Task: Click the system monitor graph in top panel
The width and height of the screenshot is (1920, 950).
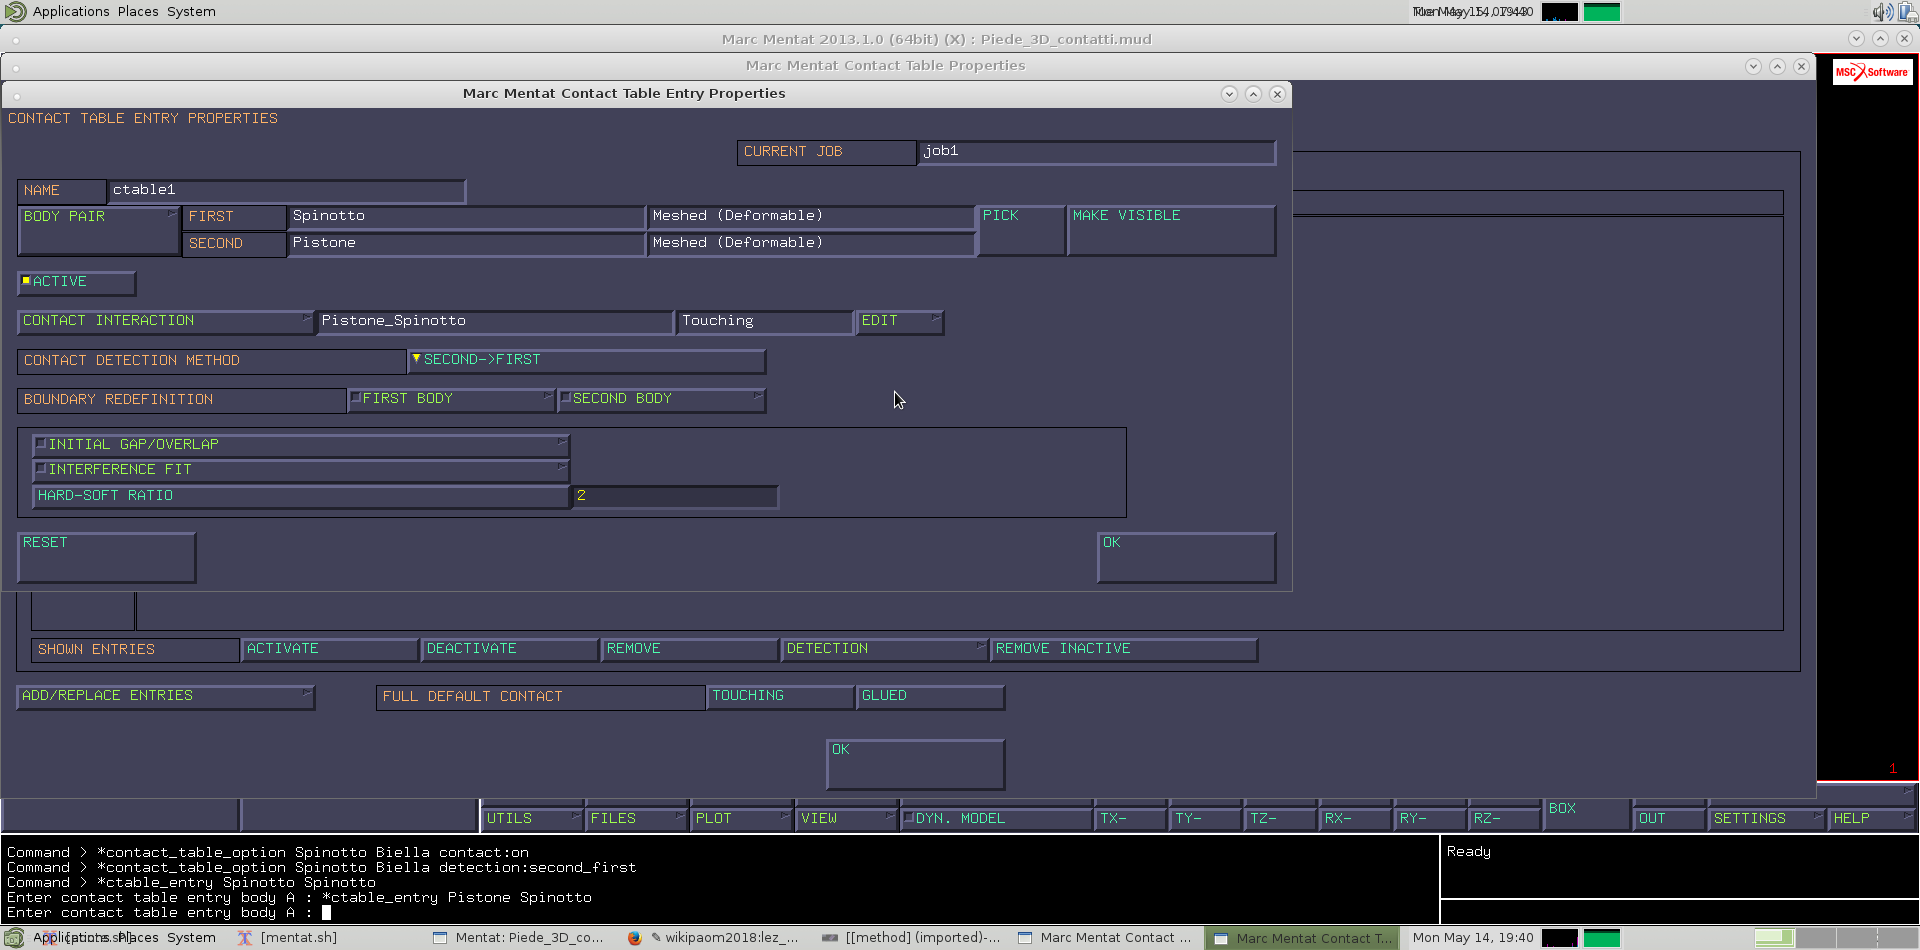Action: [x=1559, y=12]
